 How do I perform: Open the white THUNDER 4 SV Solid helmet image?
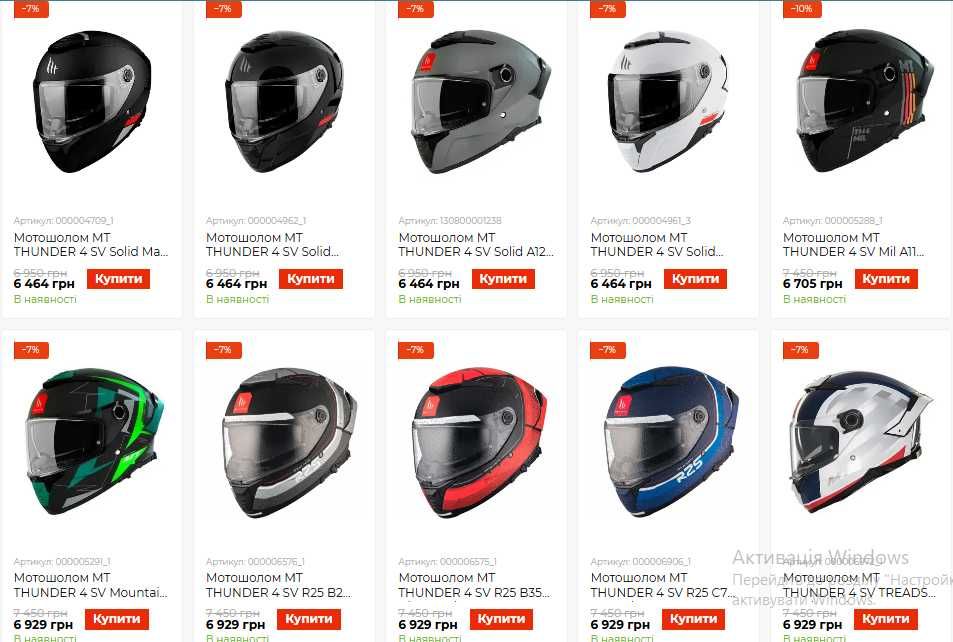click(667, 102)
